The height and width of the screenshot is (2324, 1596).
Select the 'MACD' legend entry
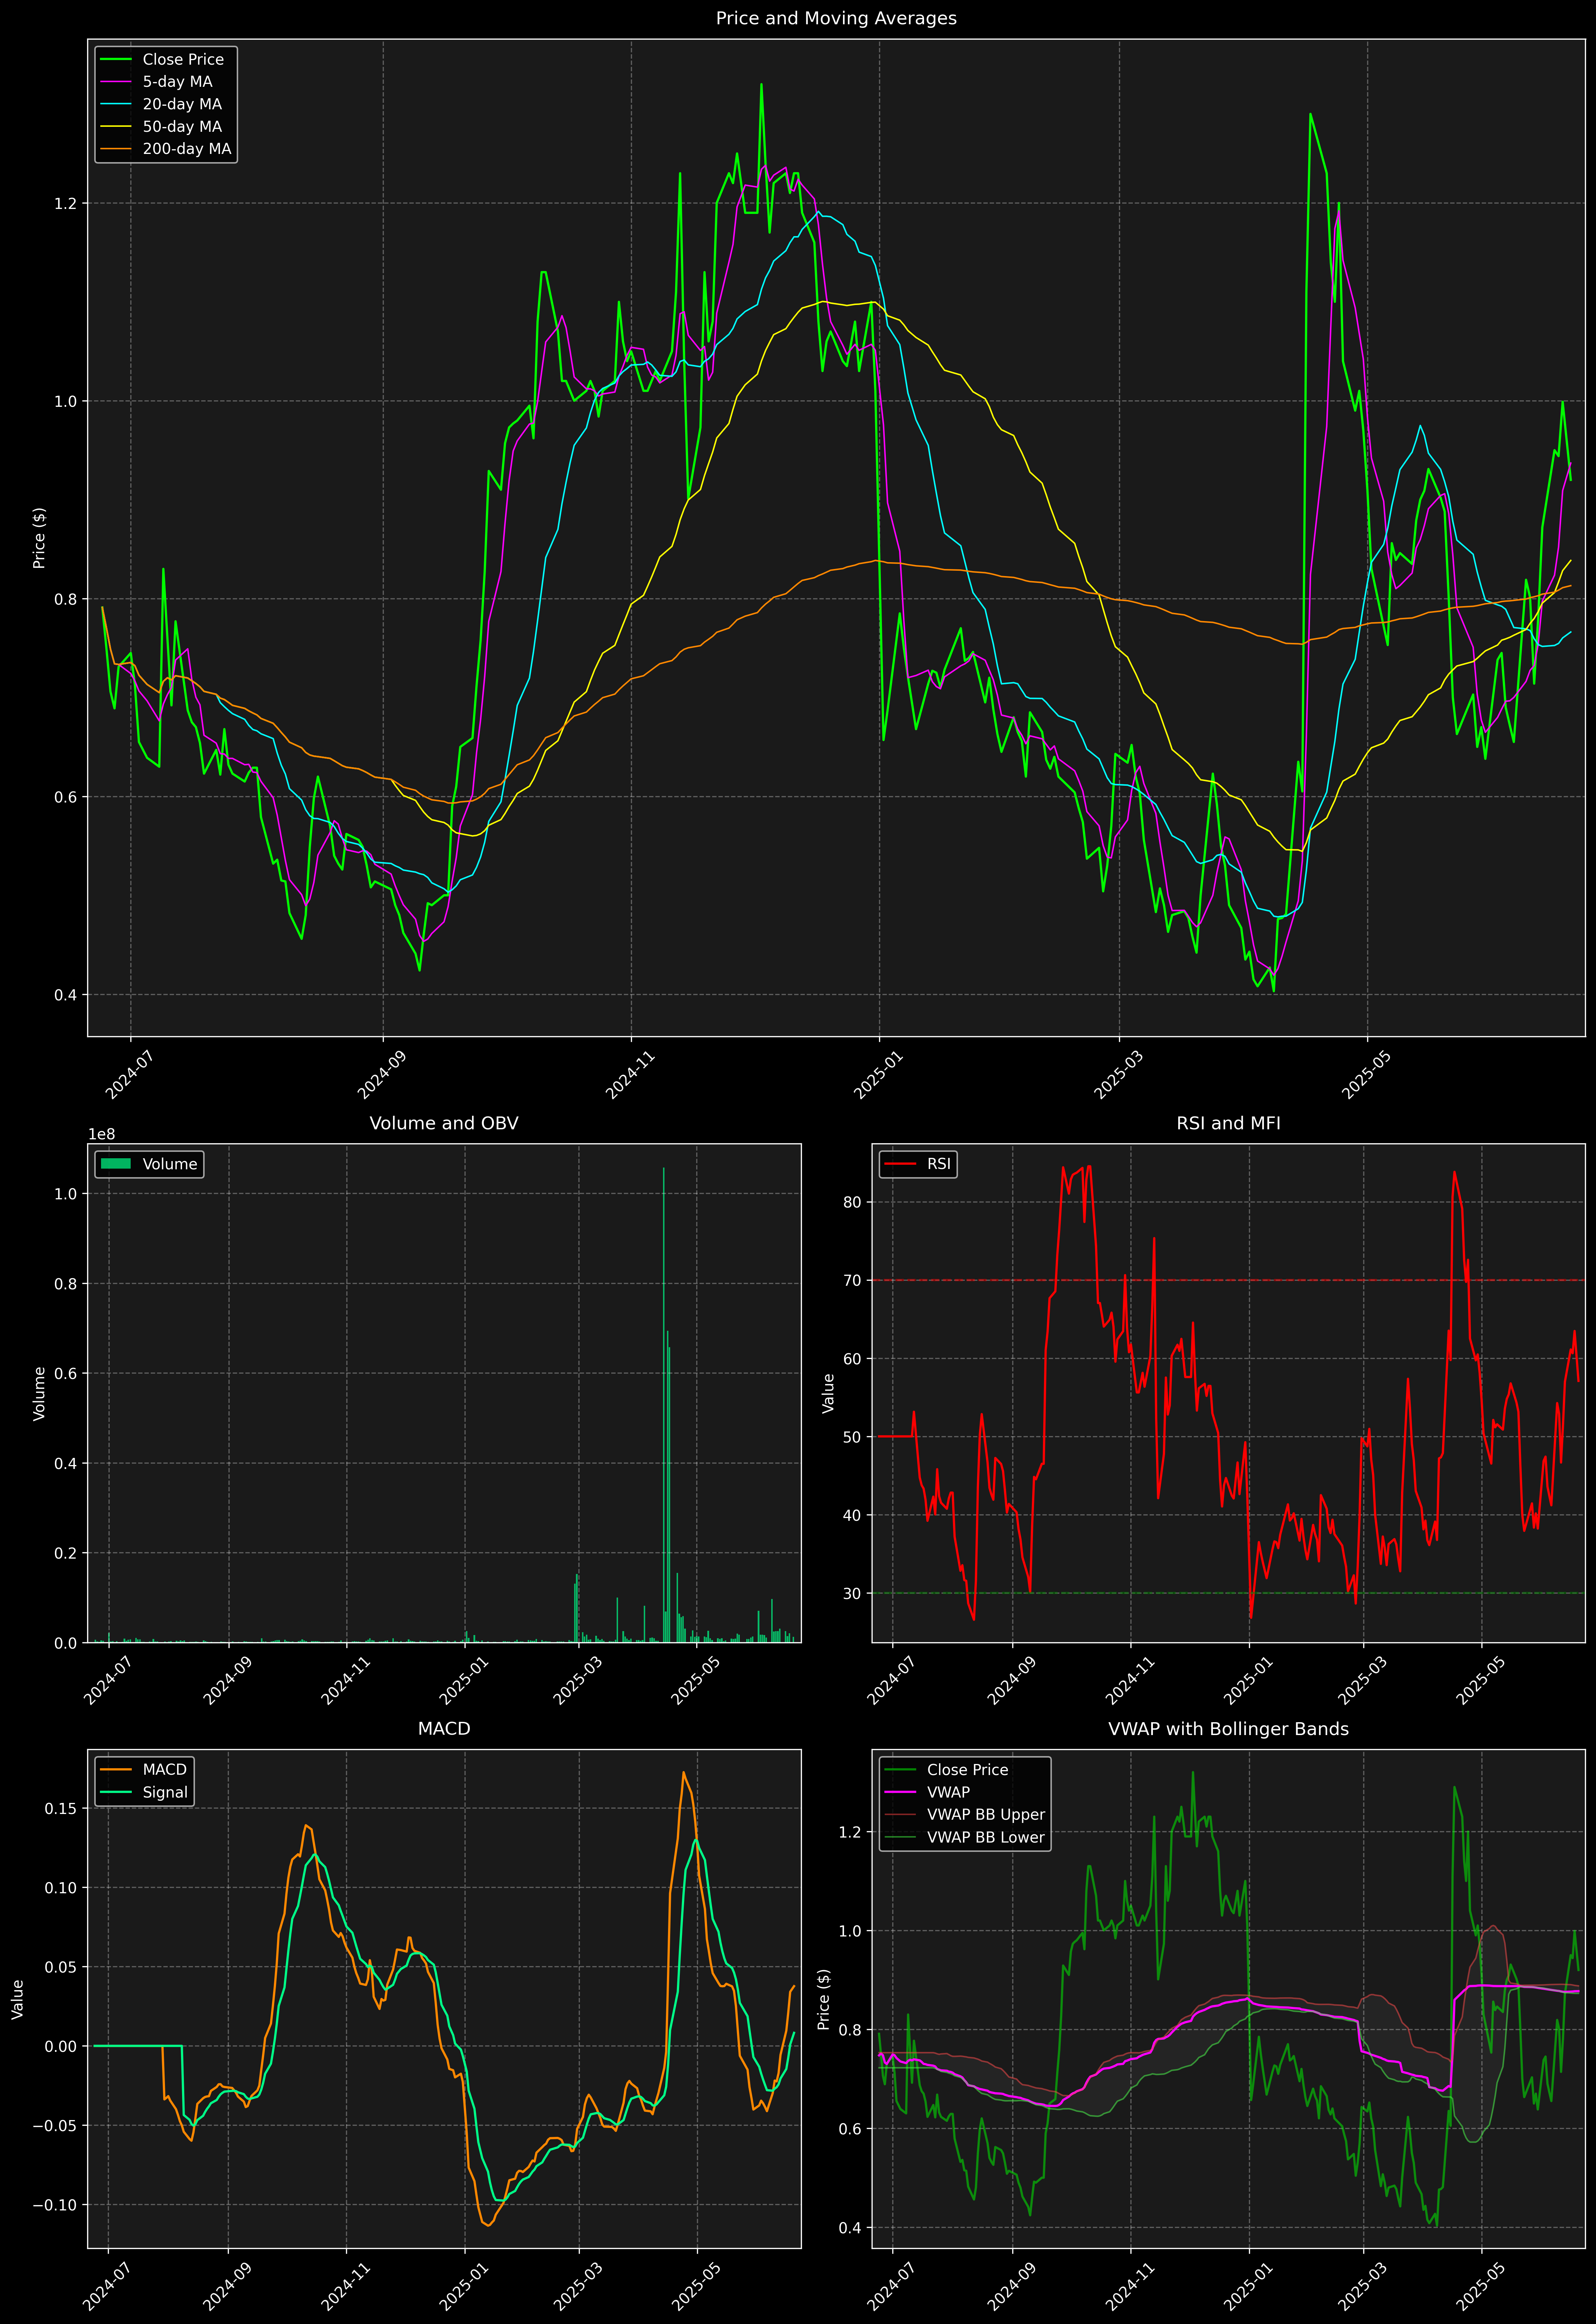pos(164,1770)
